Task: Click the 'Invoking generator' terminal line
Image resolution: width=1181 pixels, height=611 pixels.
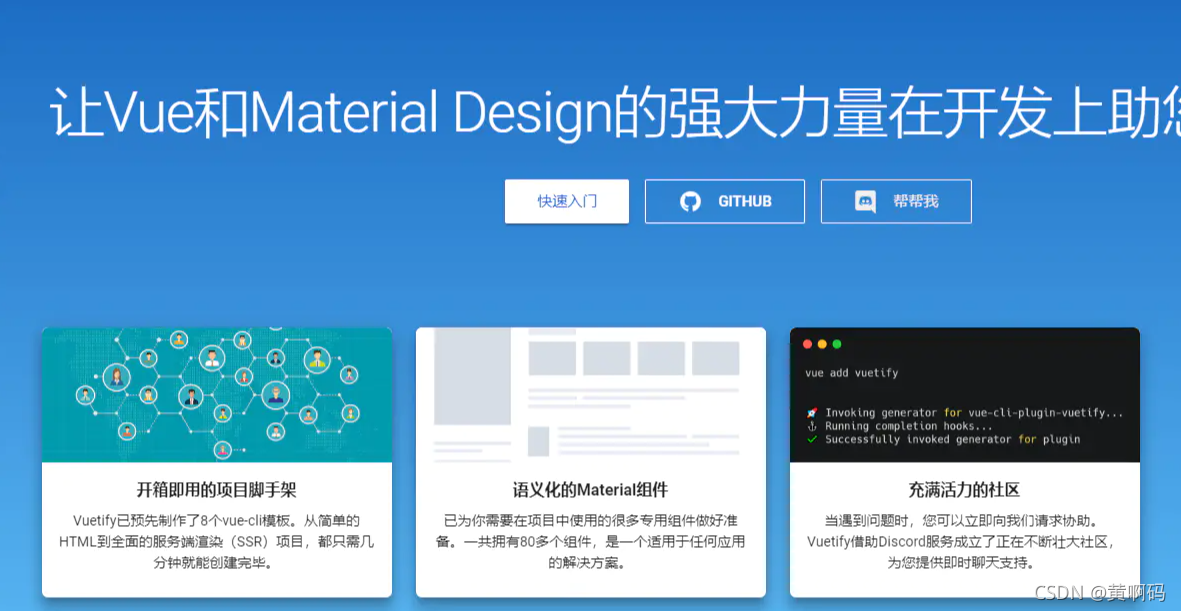Action: click(964, 413)
